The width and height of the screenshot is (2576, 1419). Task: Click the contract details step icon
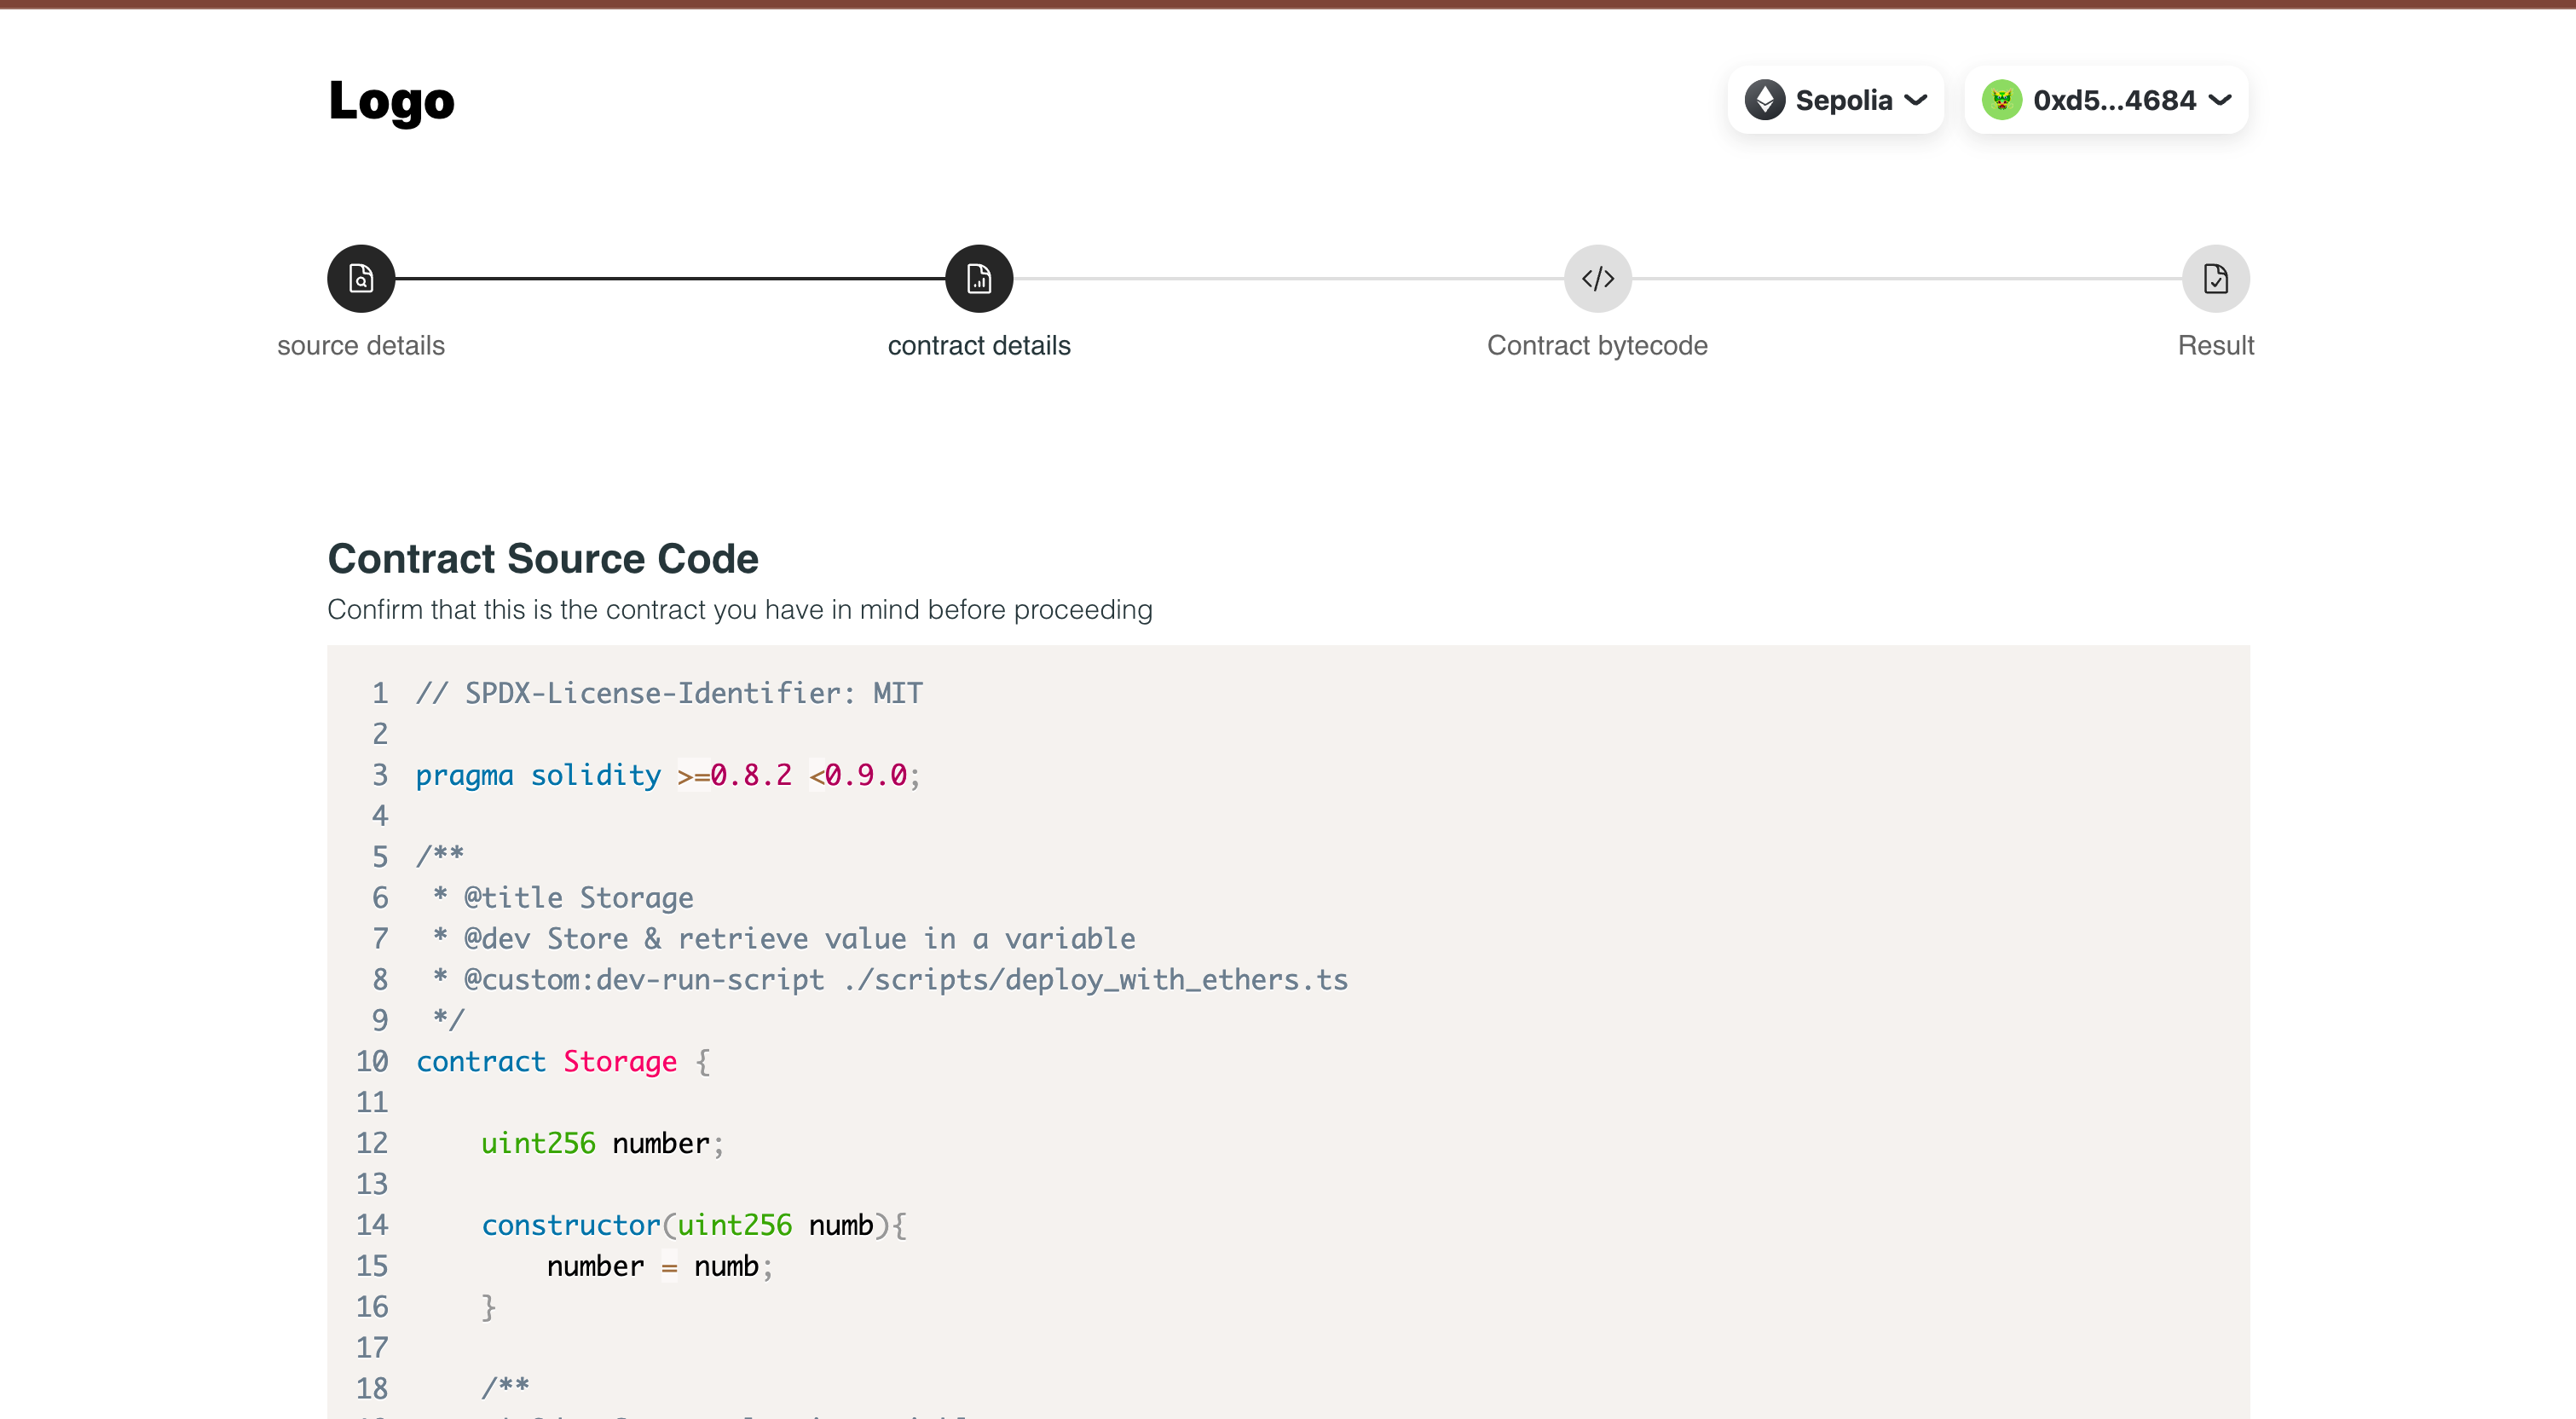pyautogui.click(x=979, y=278)
